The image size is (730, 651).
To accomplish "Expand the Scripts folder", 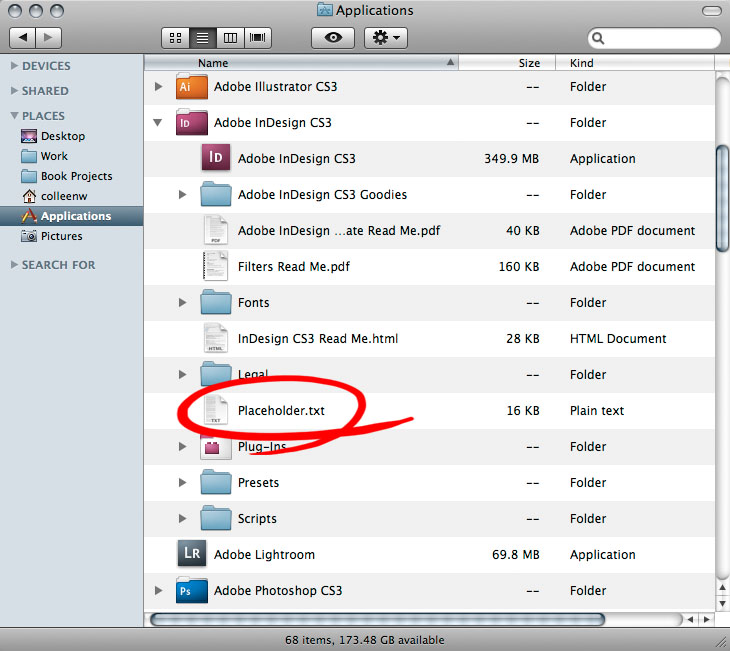I will [x=182, y=518].
